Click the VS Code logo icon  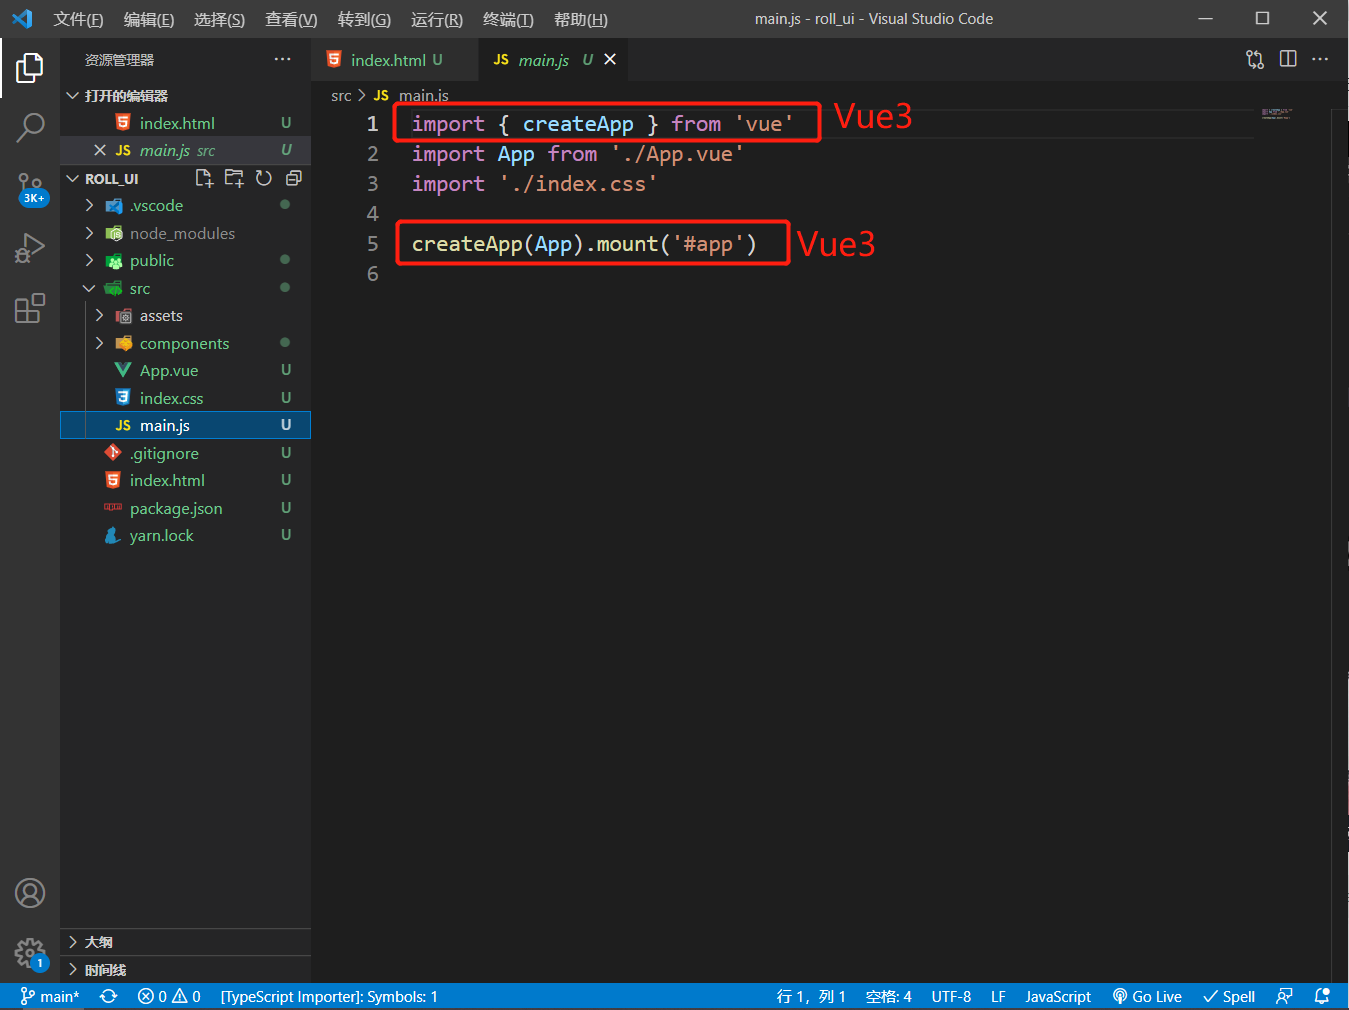(22, 19)
